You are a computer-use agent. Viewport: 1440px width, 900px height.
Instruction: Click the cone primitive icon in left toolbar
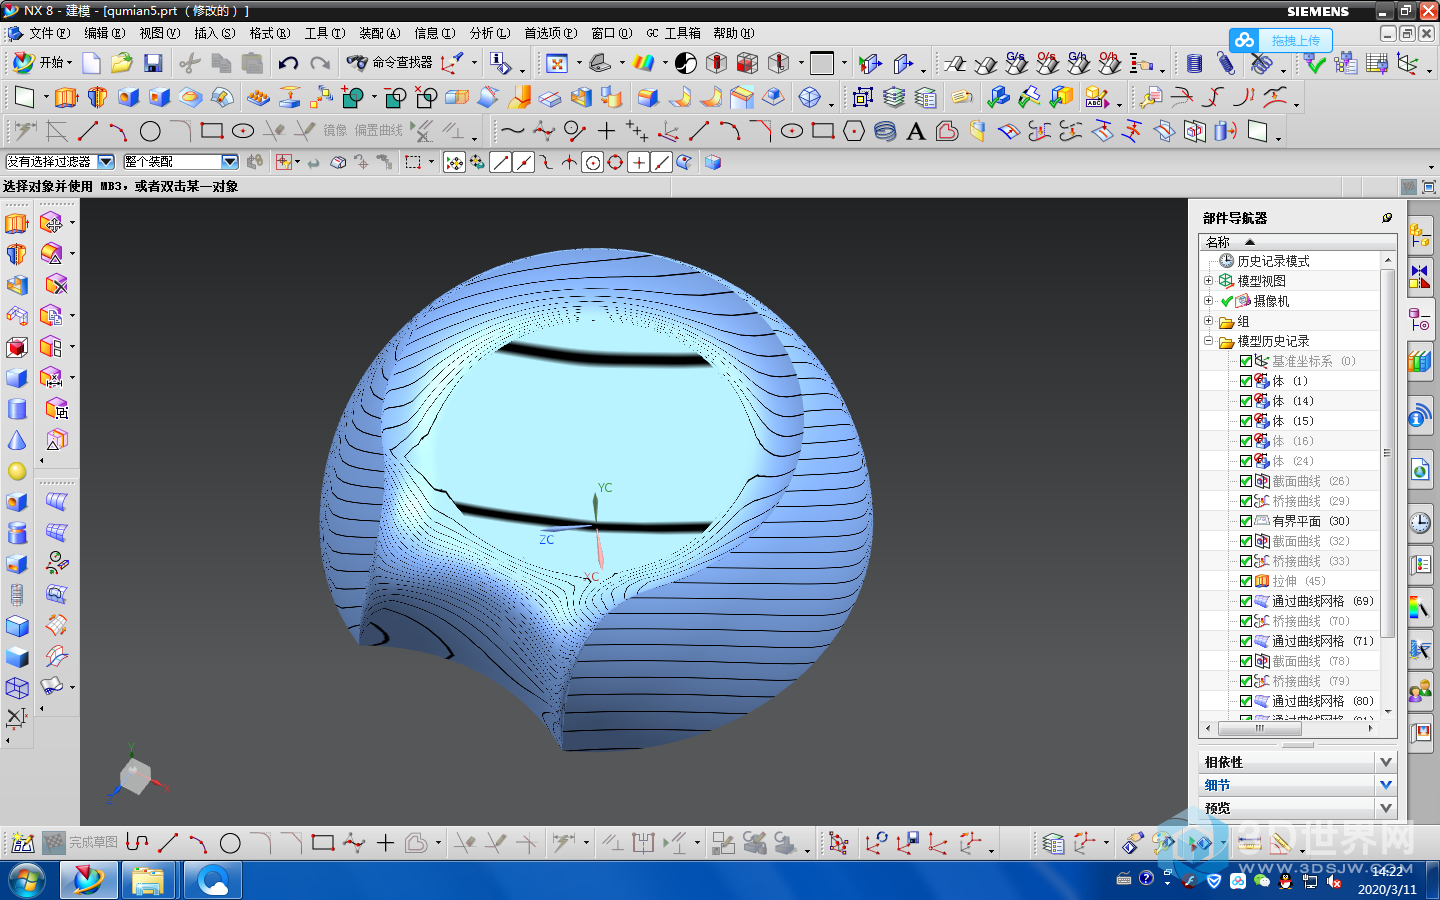click(17, 440)
